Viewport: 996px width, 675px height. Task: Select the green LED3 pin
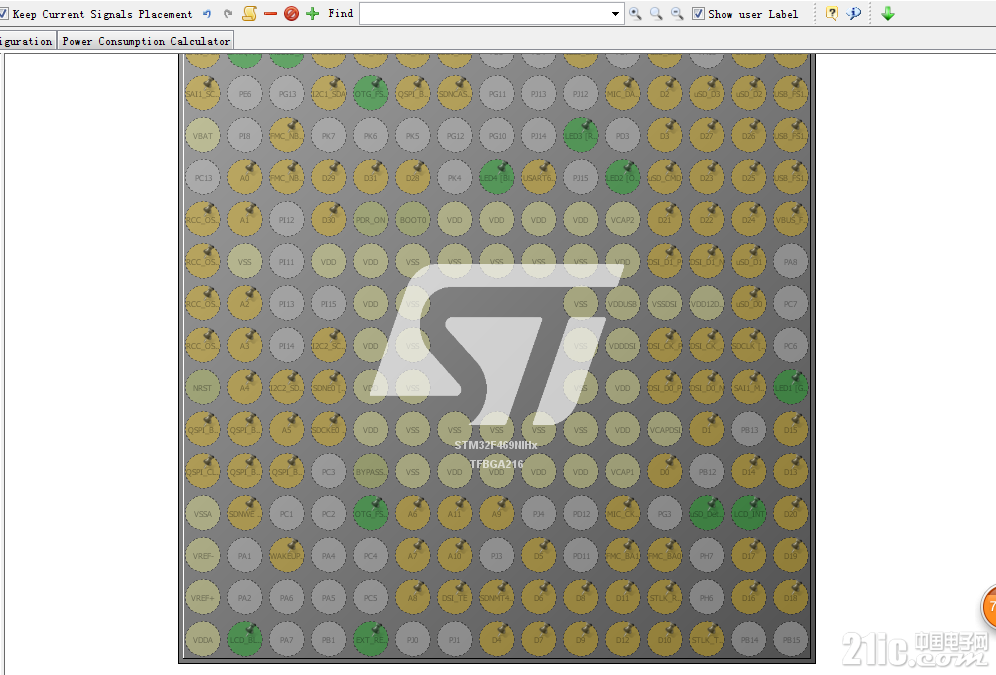[581, 136]
